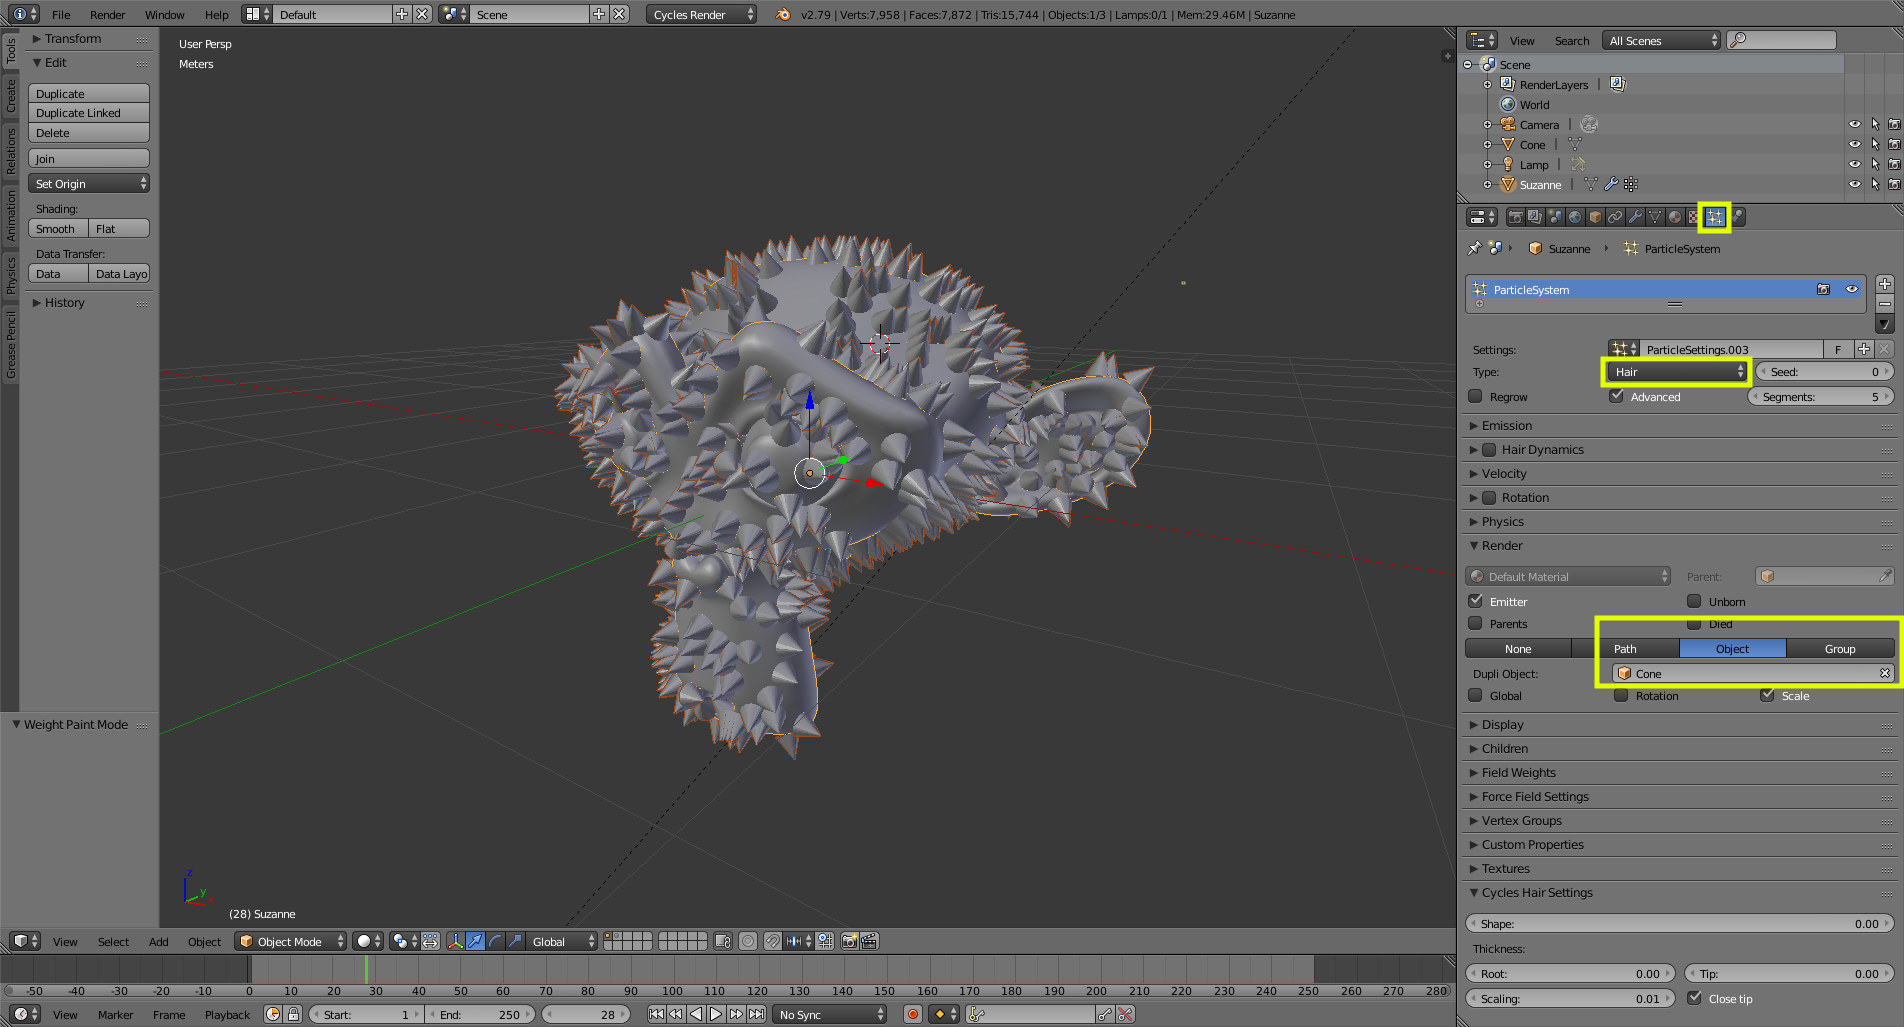
Task: Open the Render Layers properties tab
Action: (x=1535, y=217)
